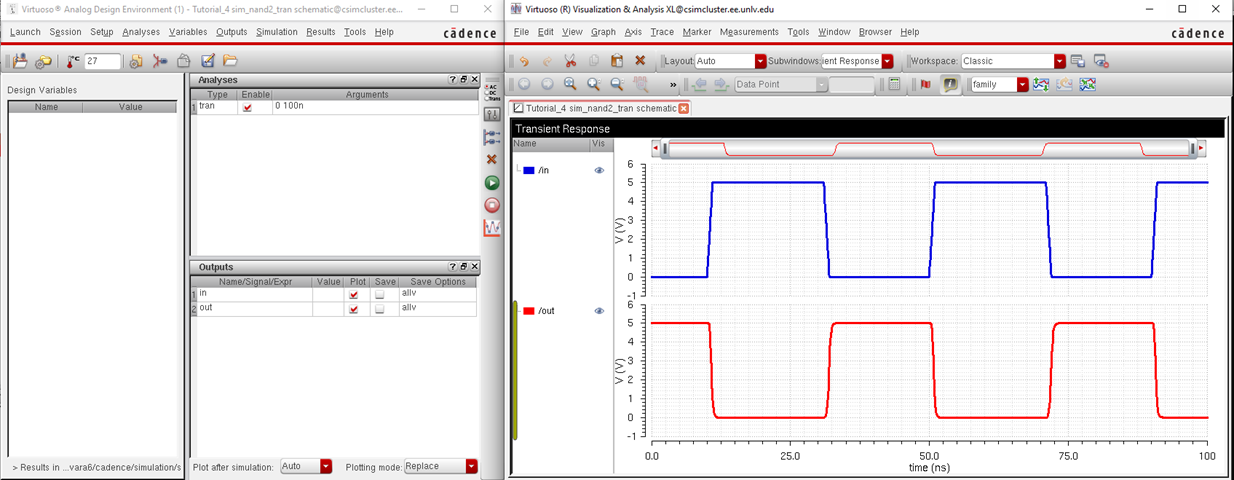
Task: Open the calculator tool icon
Action: pos(895,85)
